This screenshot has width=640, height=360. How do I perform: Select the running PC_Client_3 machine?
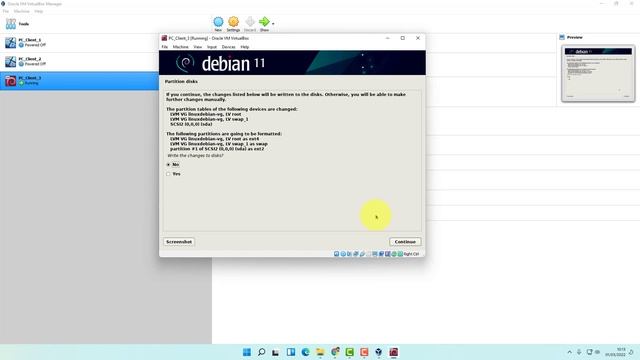click(80, 80)
